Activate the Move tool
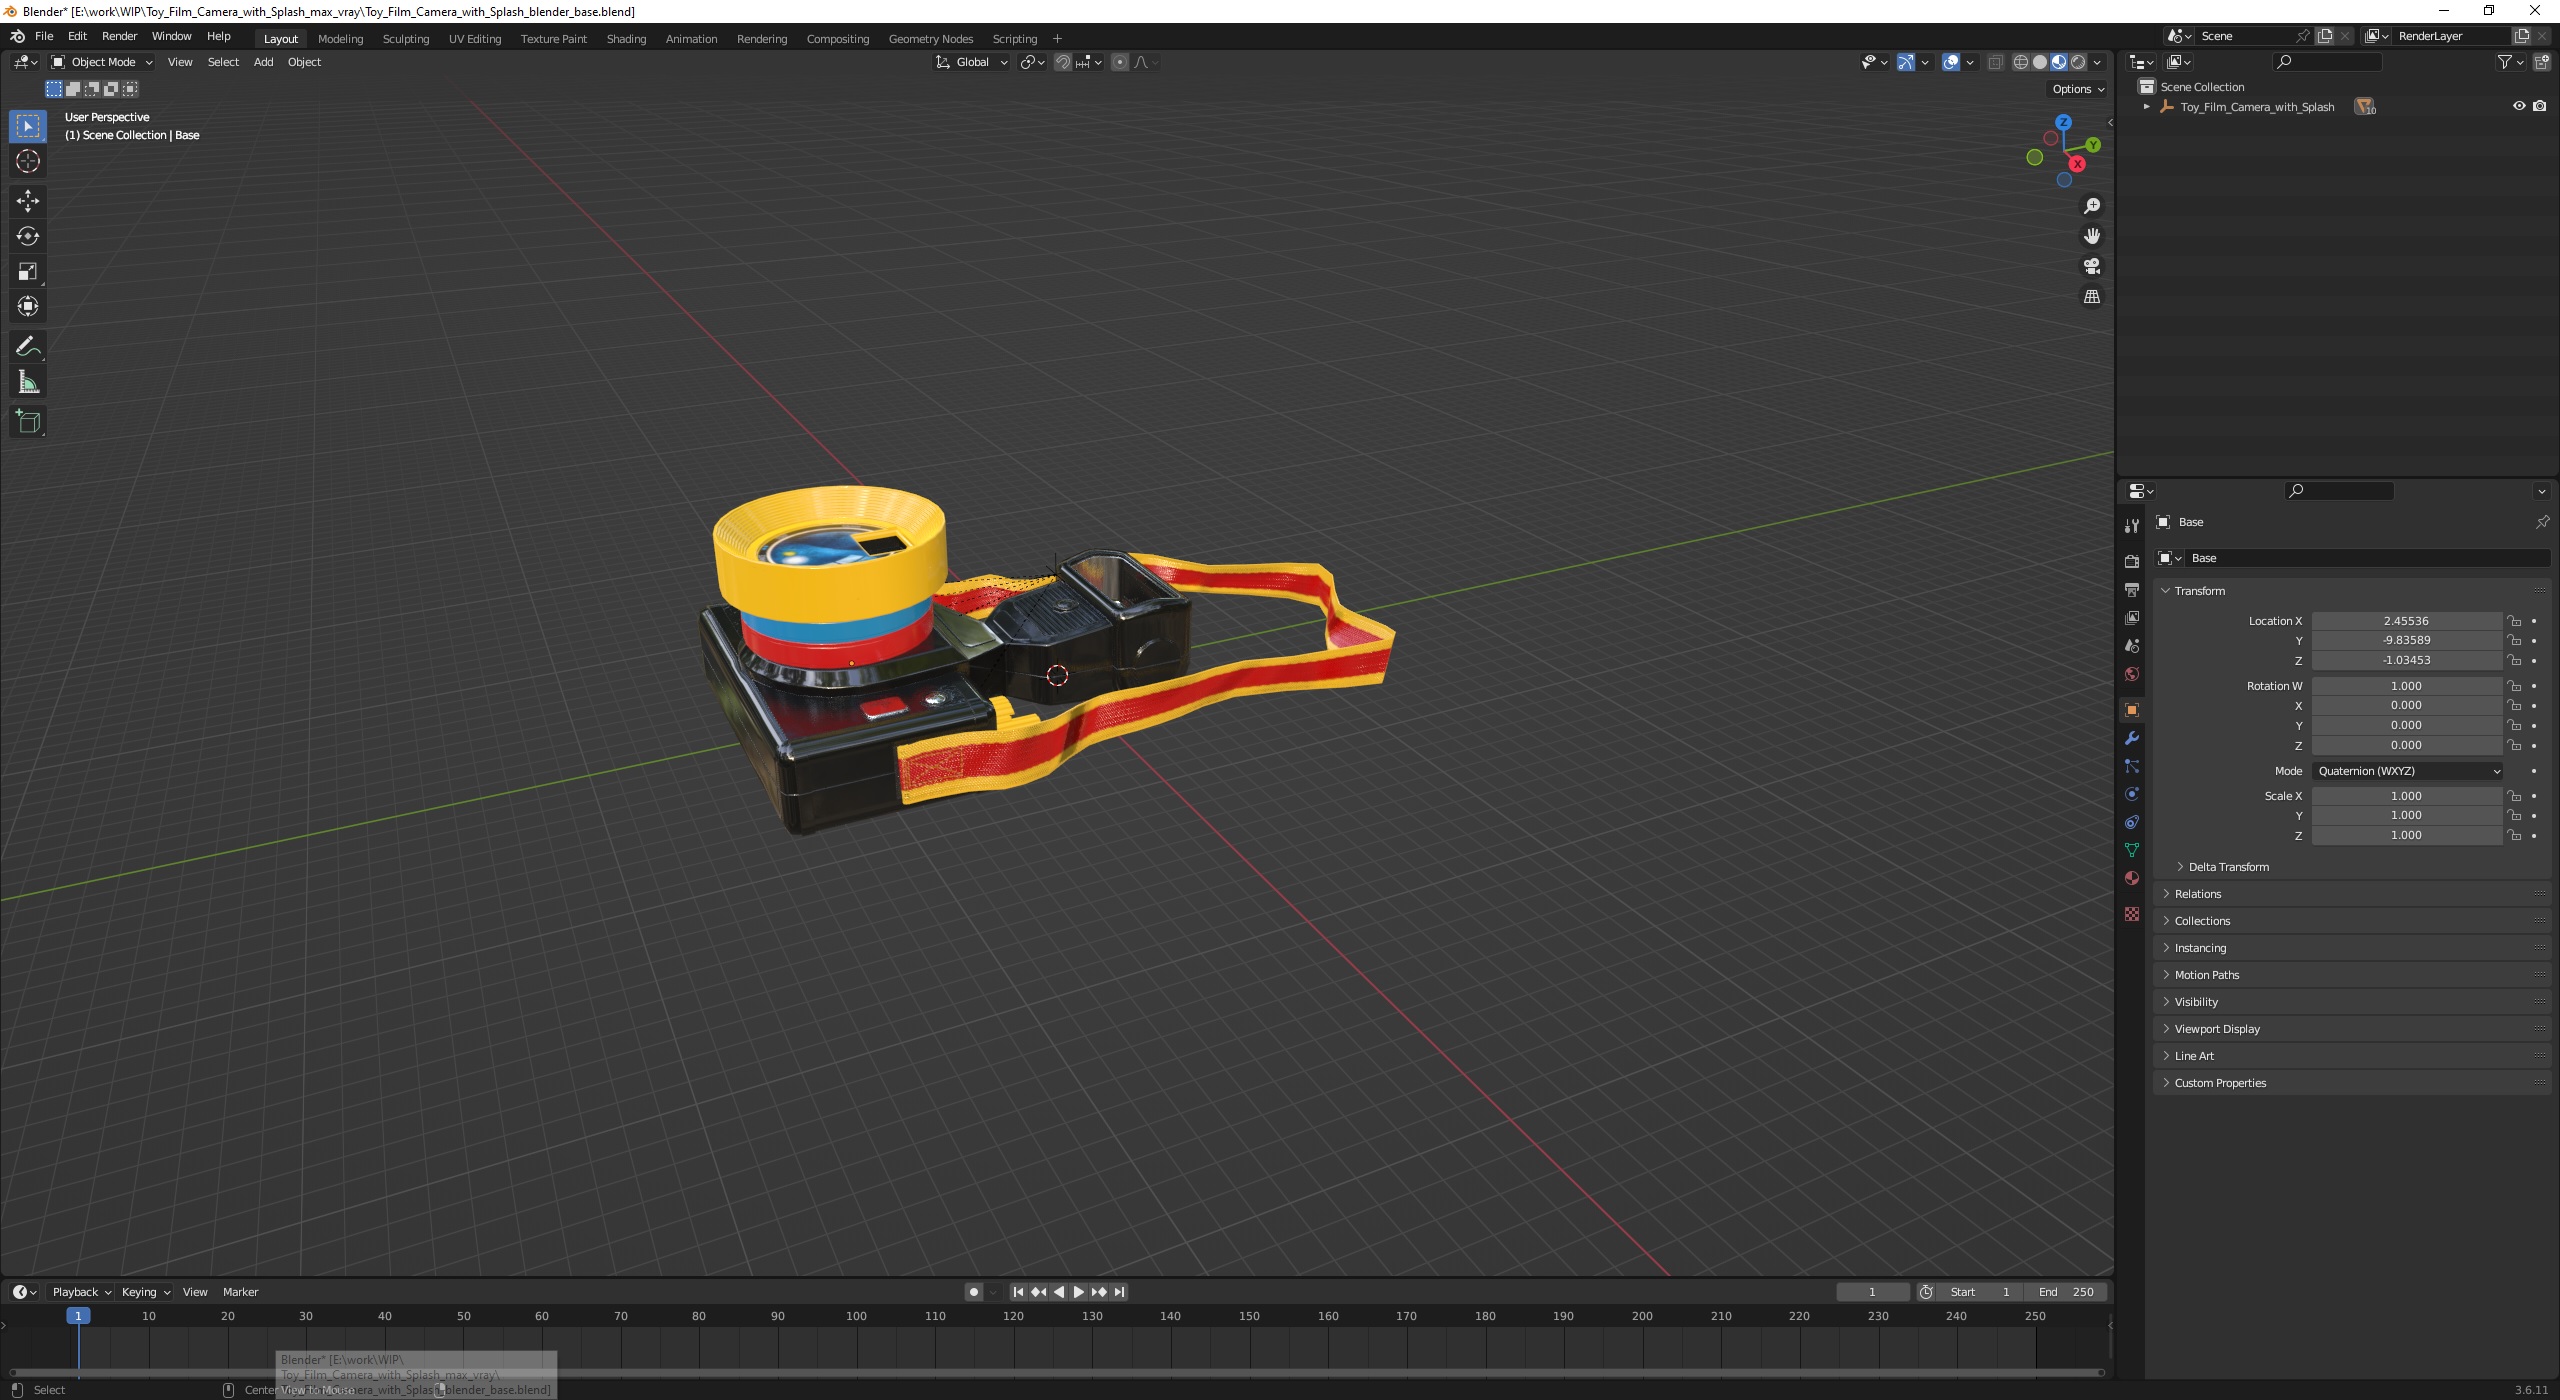2560x1400 pixels. click(28, 201)
